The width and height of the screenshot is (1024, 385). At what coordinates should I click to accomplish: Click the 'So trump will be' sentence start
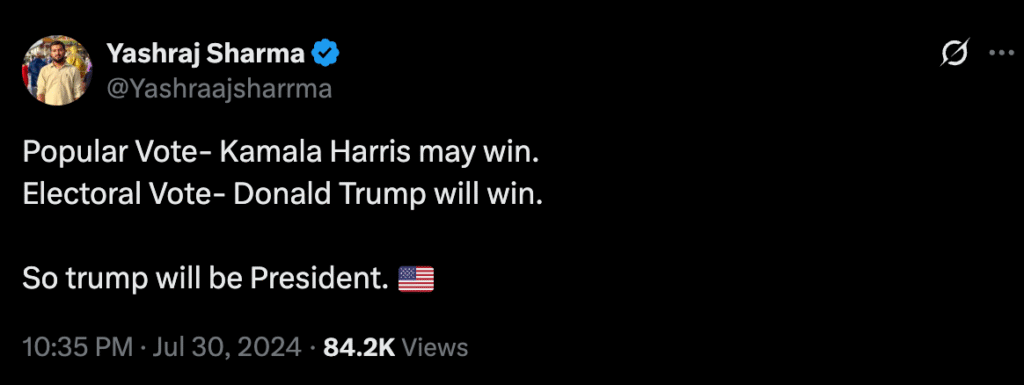[x=133, y=279]
